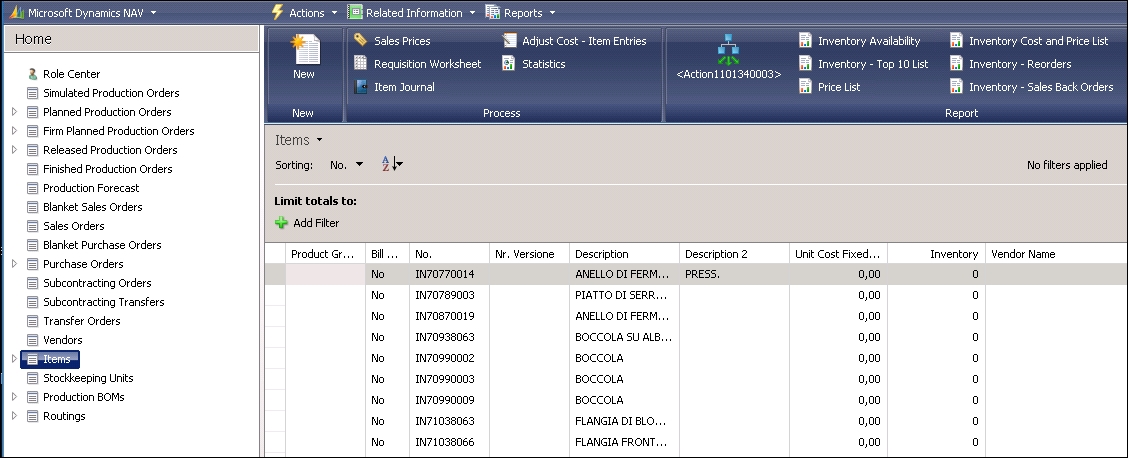Expand Firm Planned Production Orders node
Image resolution: width=1128 pixels, height=458 pixels.
click(x=14, y=131)
